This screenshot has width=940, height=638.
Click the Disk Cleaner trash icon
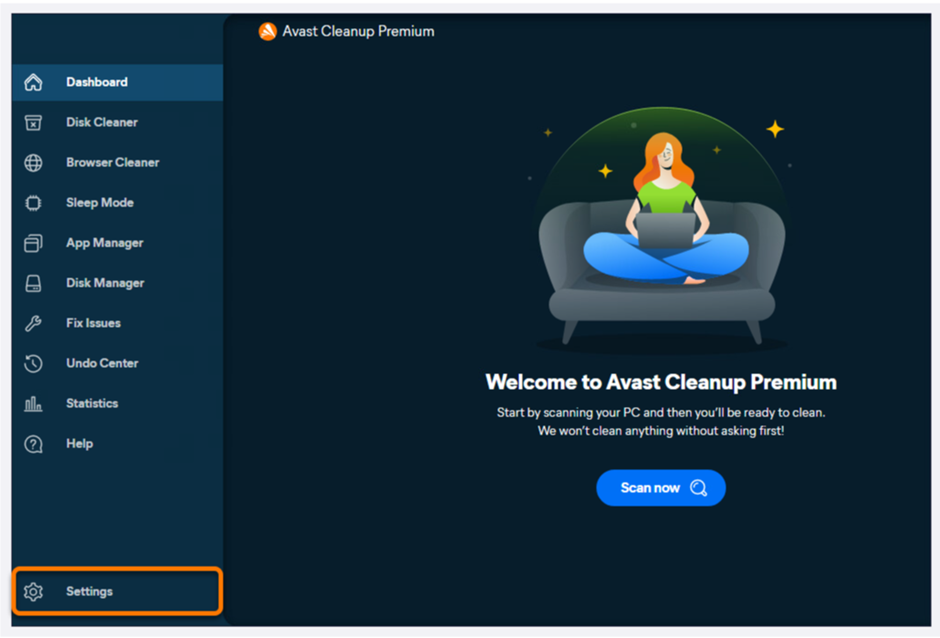coord(33,122)
